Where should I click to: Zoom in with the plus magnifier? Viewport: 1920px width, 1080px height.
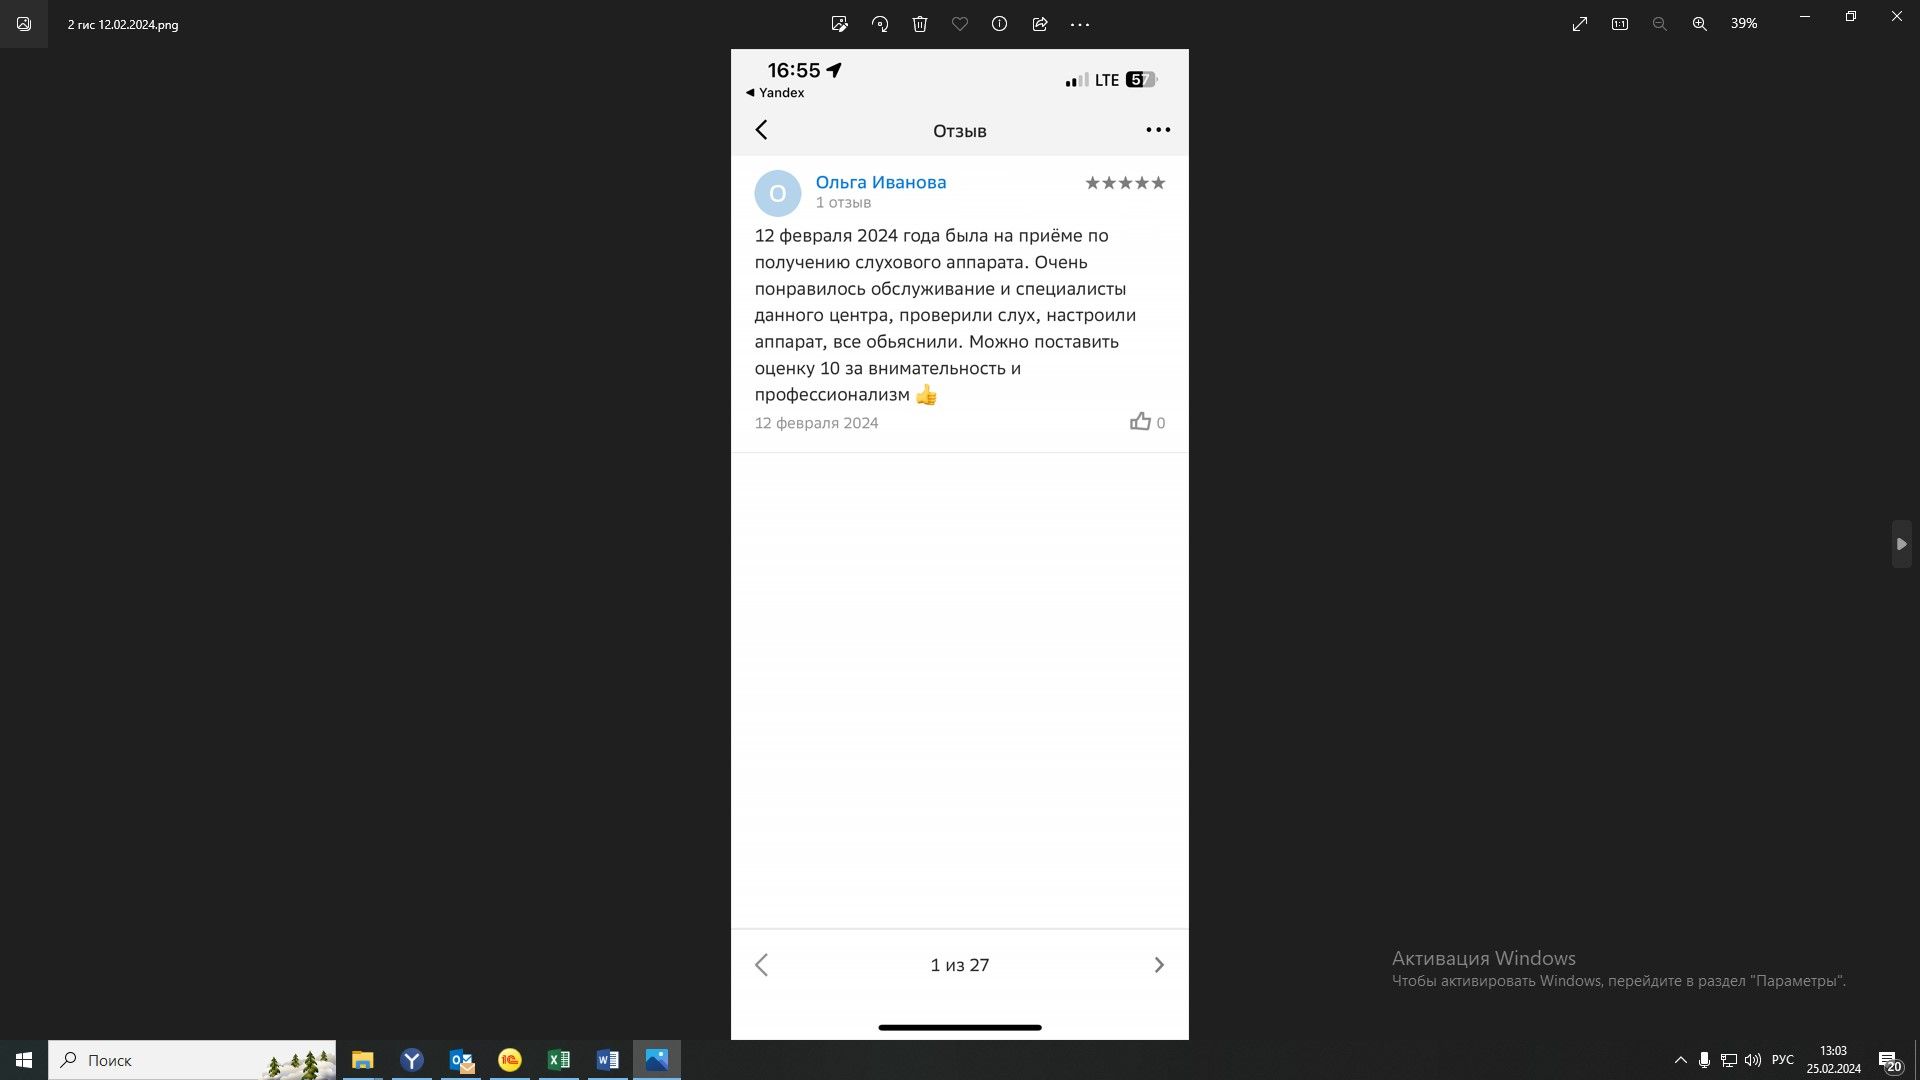[x=1700, y=24]
